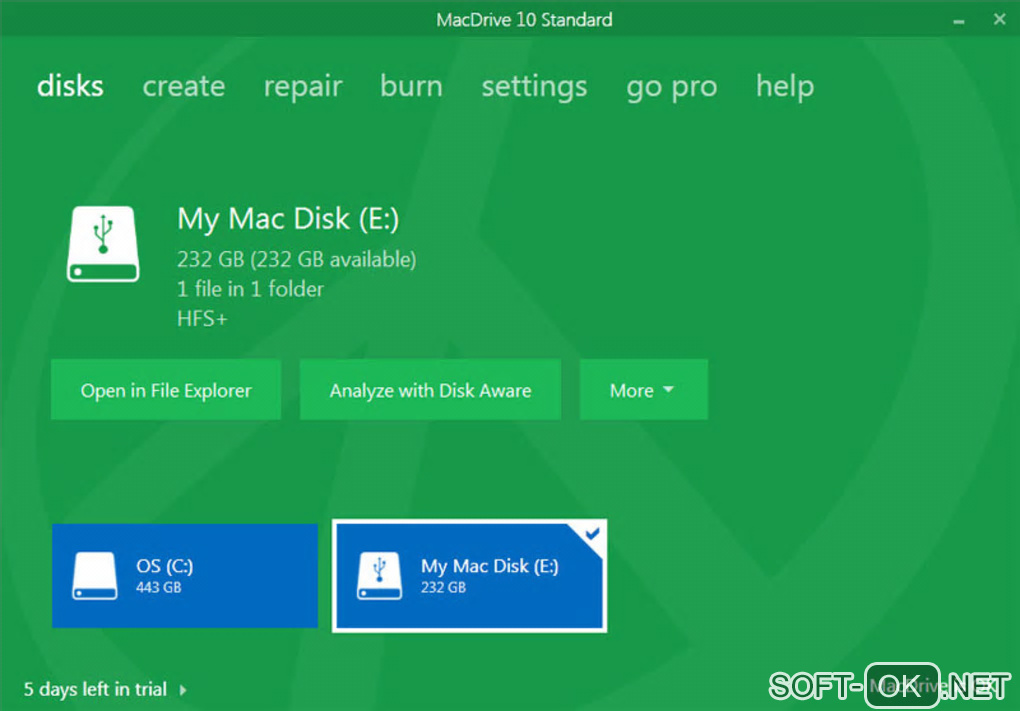
Task: Open the help tab
Action: [x=785, y=87]
